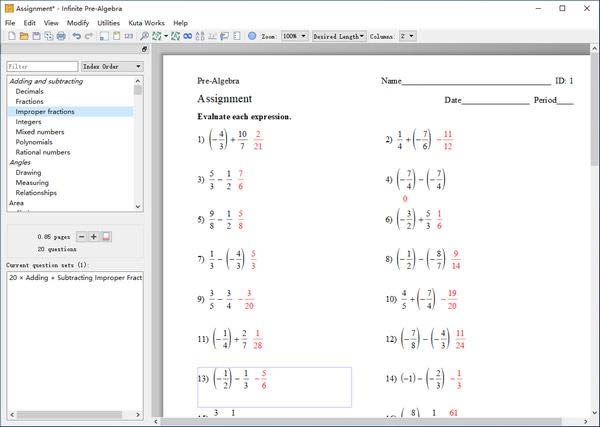Open the Edit menu
The height and width of the screenshot is (427, 600).
pos(29,23)
